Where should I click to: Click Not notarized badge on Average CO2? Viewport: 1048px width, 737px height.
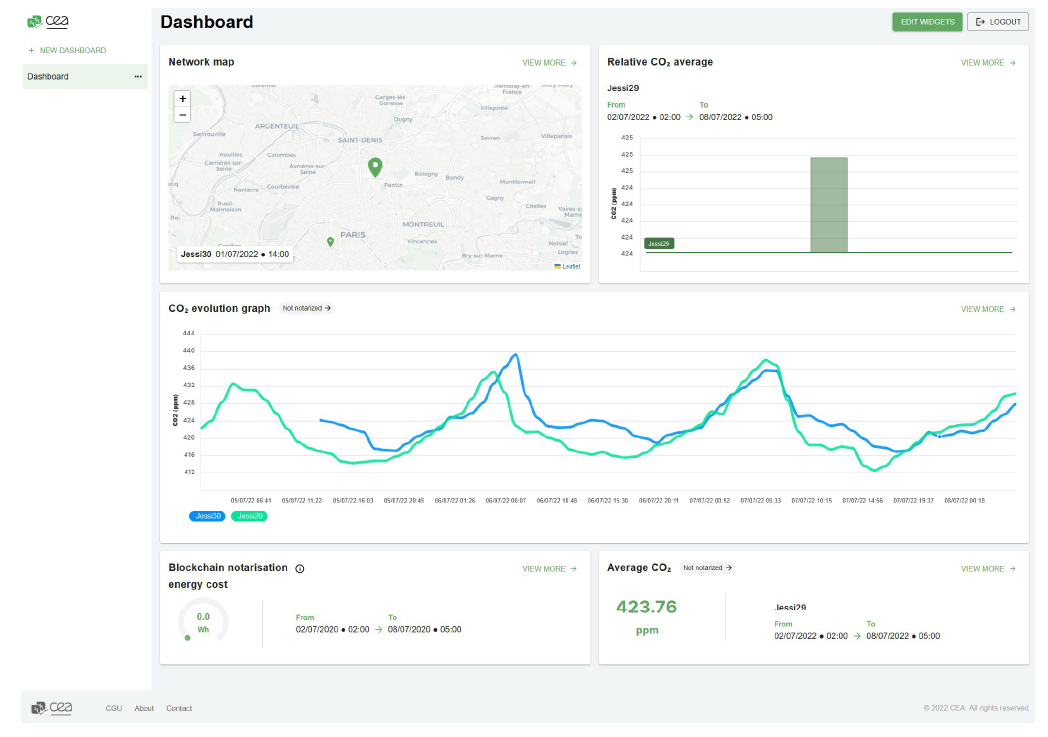[707, 567]
